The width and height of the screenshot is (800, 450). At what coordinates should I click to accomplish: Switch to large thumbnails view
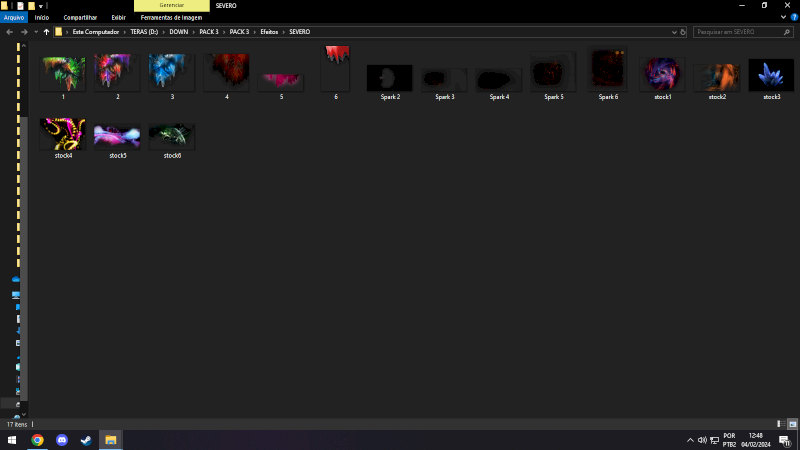tap(792, 424)
